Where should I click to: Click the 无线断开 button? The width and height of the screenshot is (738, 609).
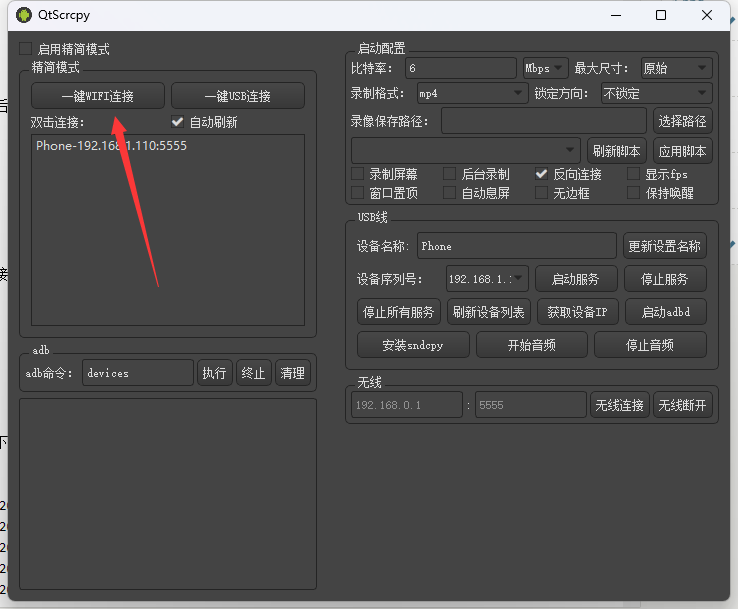(682, 405)
